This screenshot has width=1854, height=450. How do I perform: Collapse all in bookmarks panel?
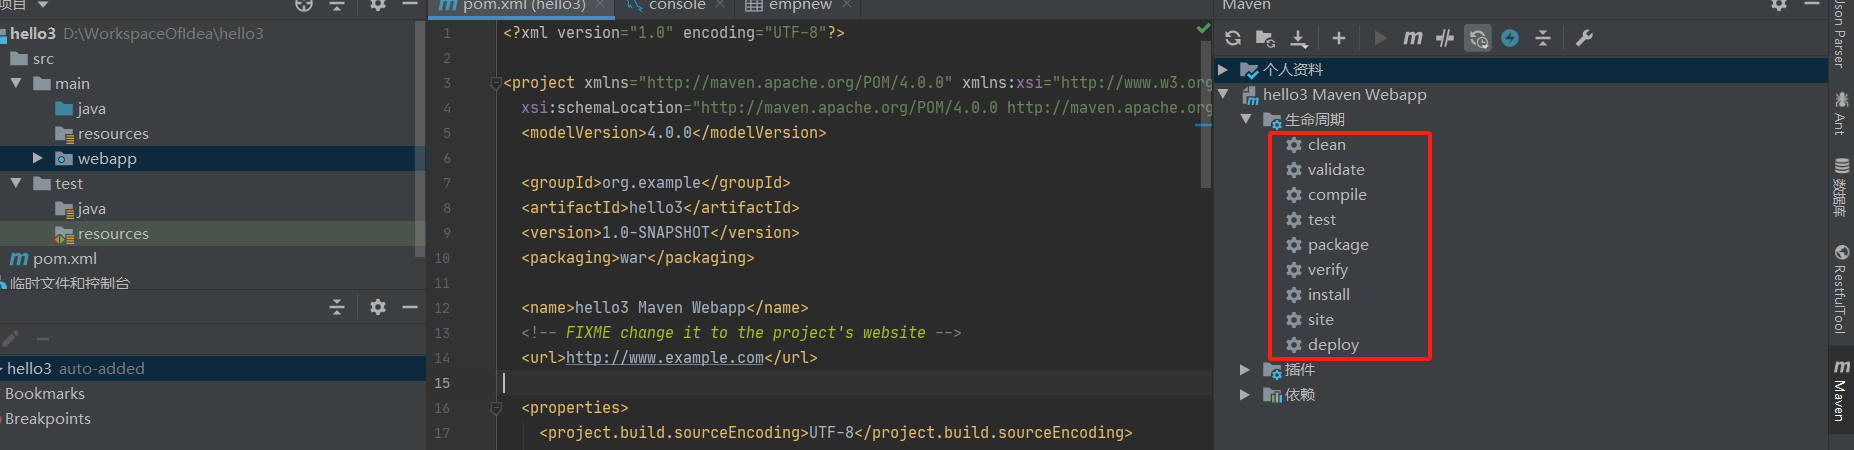tap(337, 307)
